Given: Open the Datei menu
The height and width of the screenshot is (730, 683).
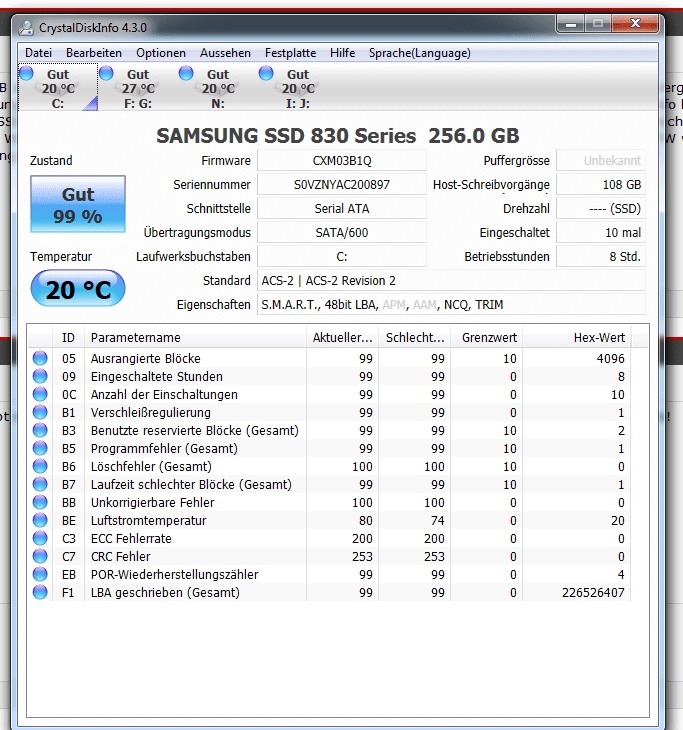Looking at the screenshot, I should pos(38,53).
